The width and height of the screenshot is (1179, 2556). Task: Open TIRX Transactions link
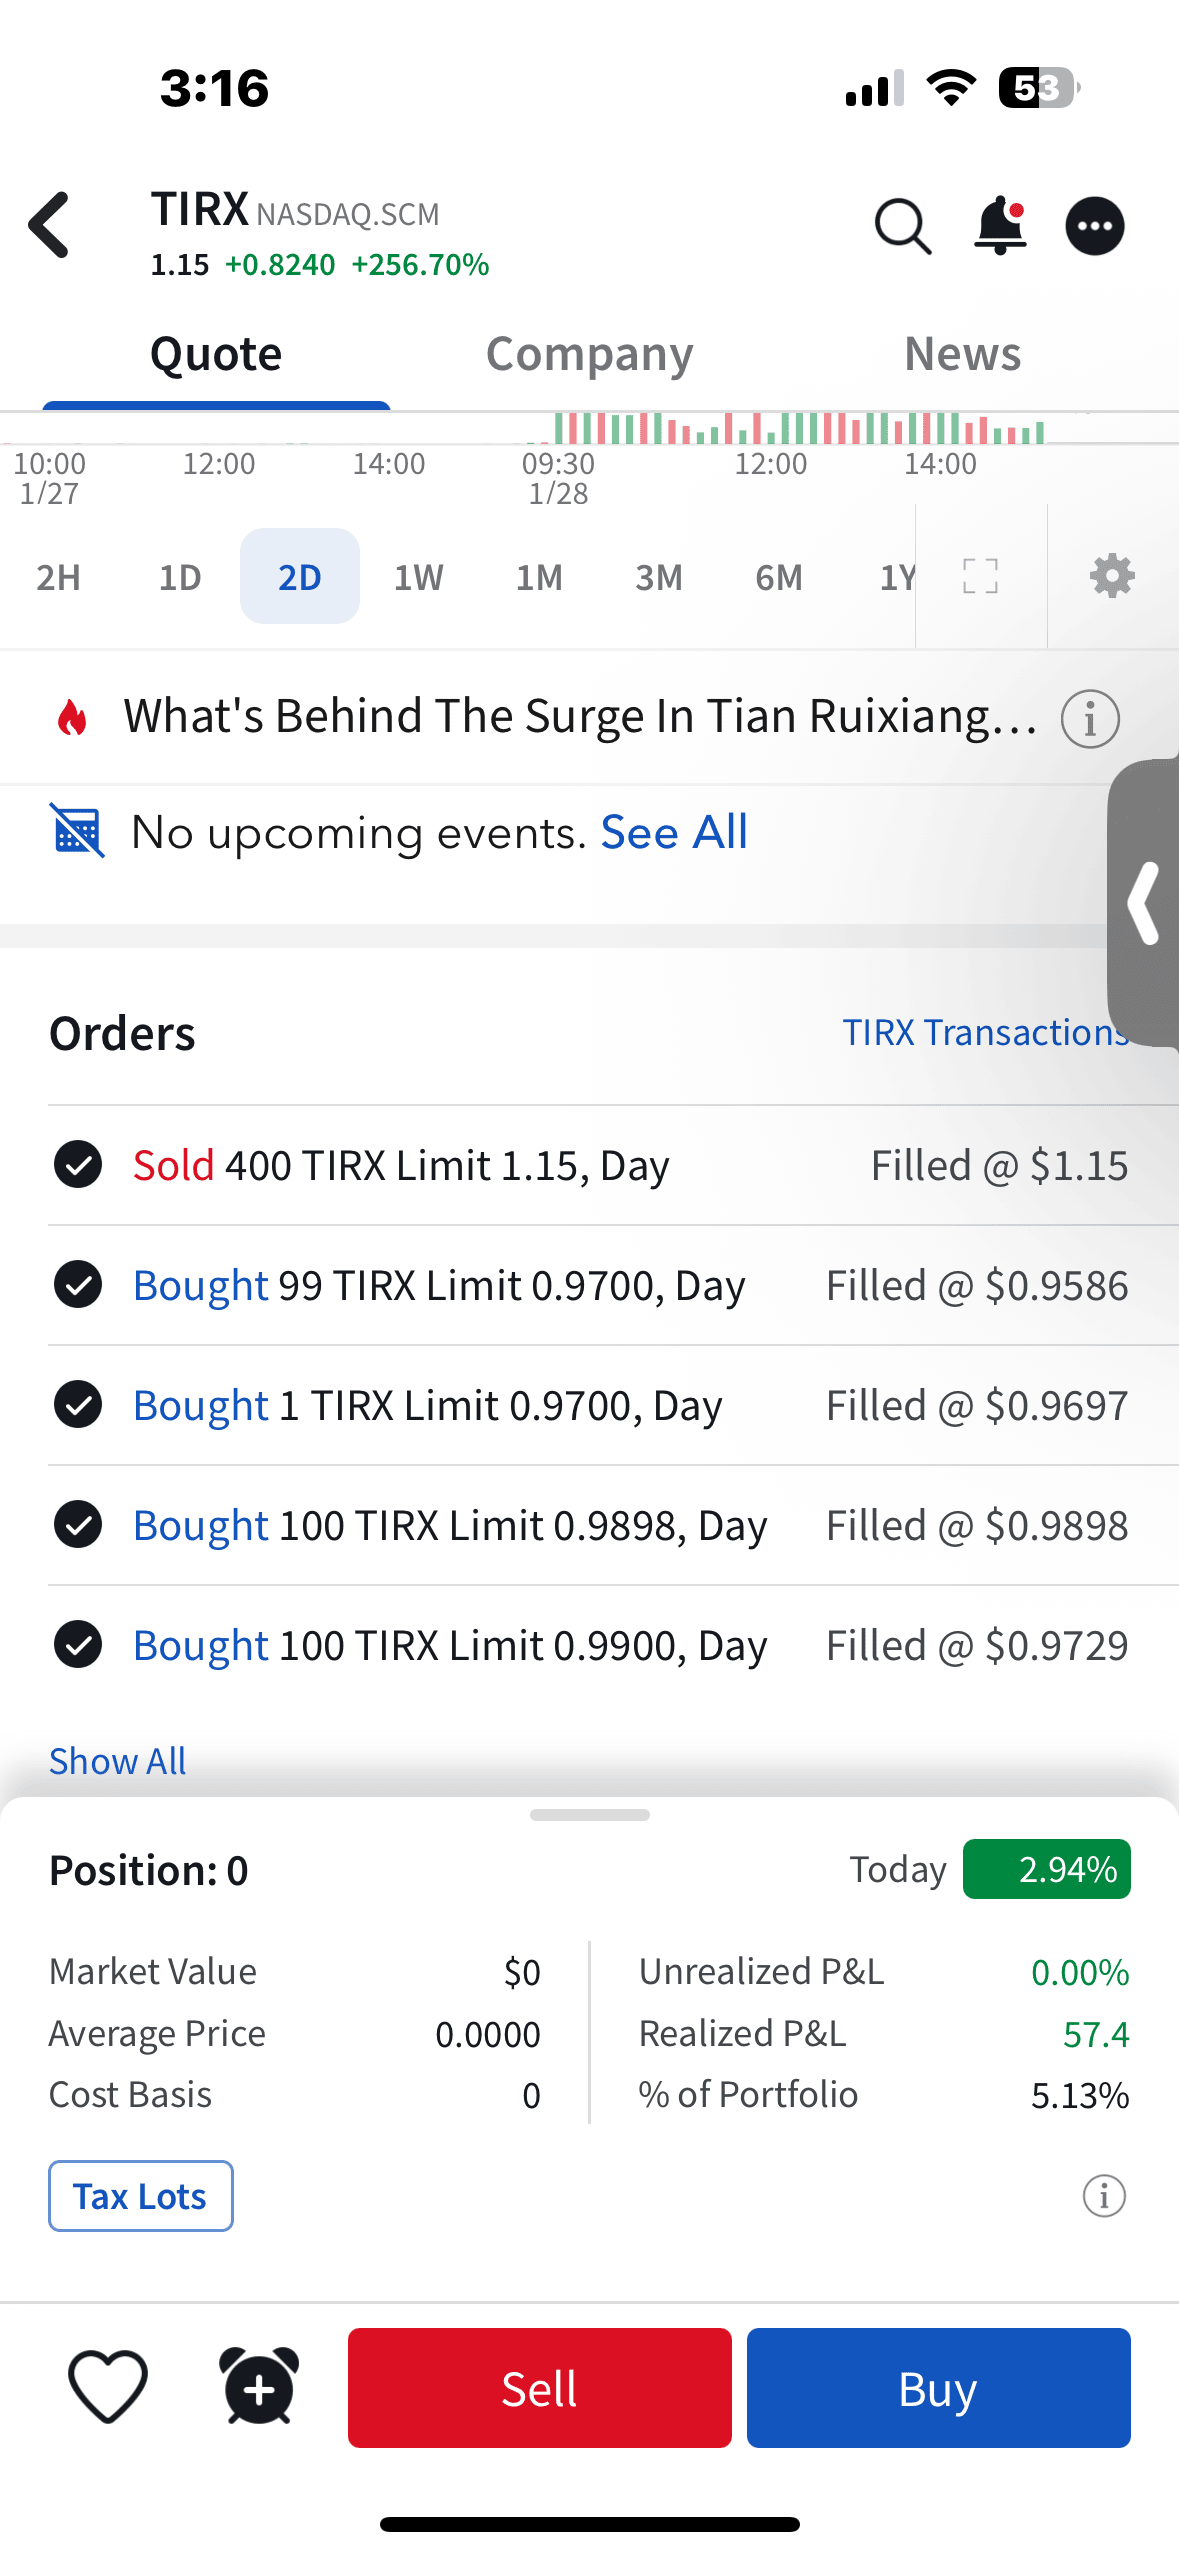(985, 1032)
